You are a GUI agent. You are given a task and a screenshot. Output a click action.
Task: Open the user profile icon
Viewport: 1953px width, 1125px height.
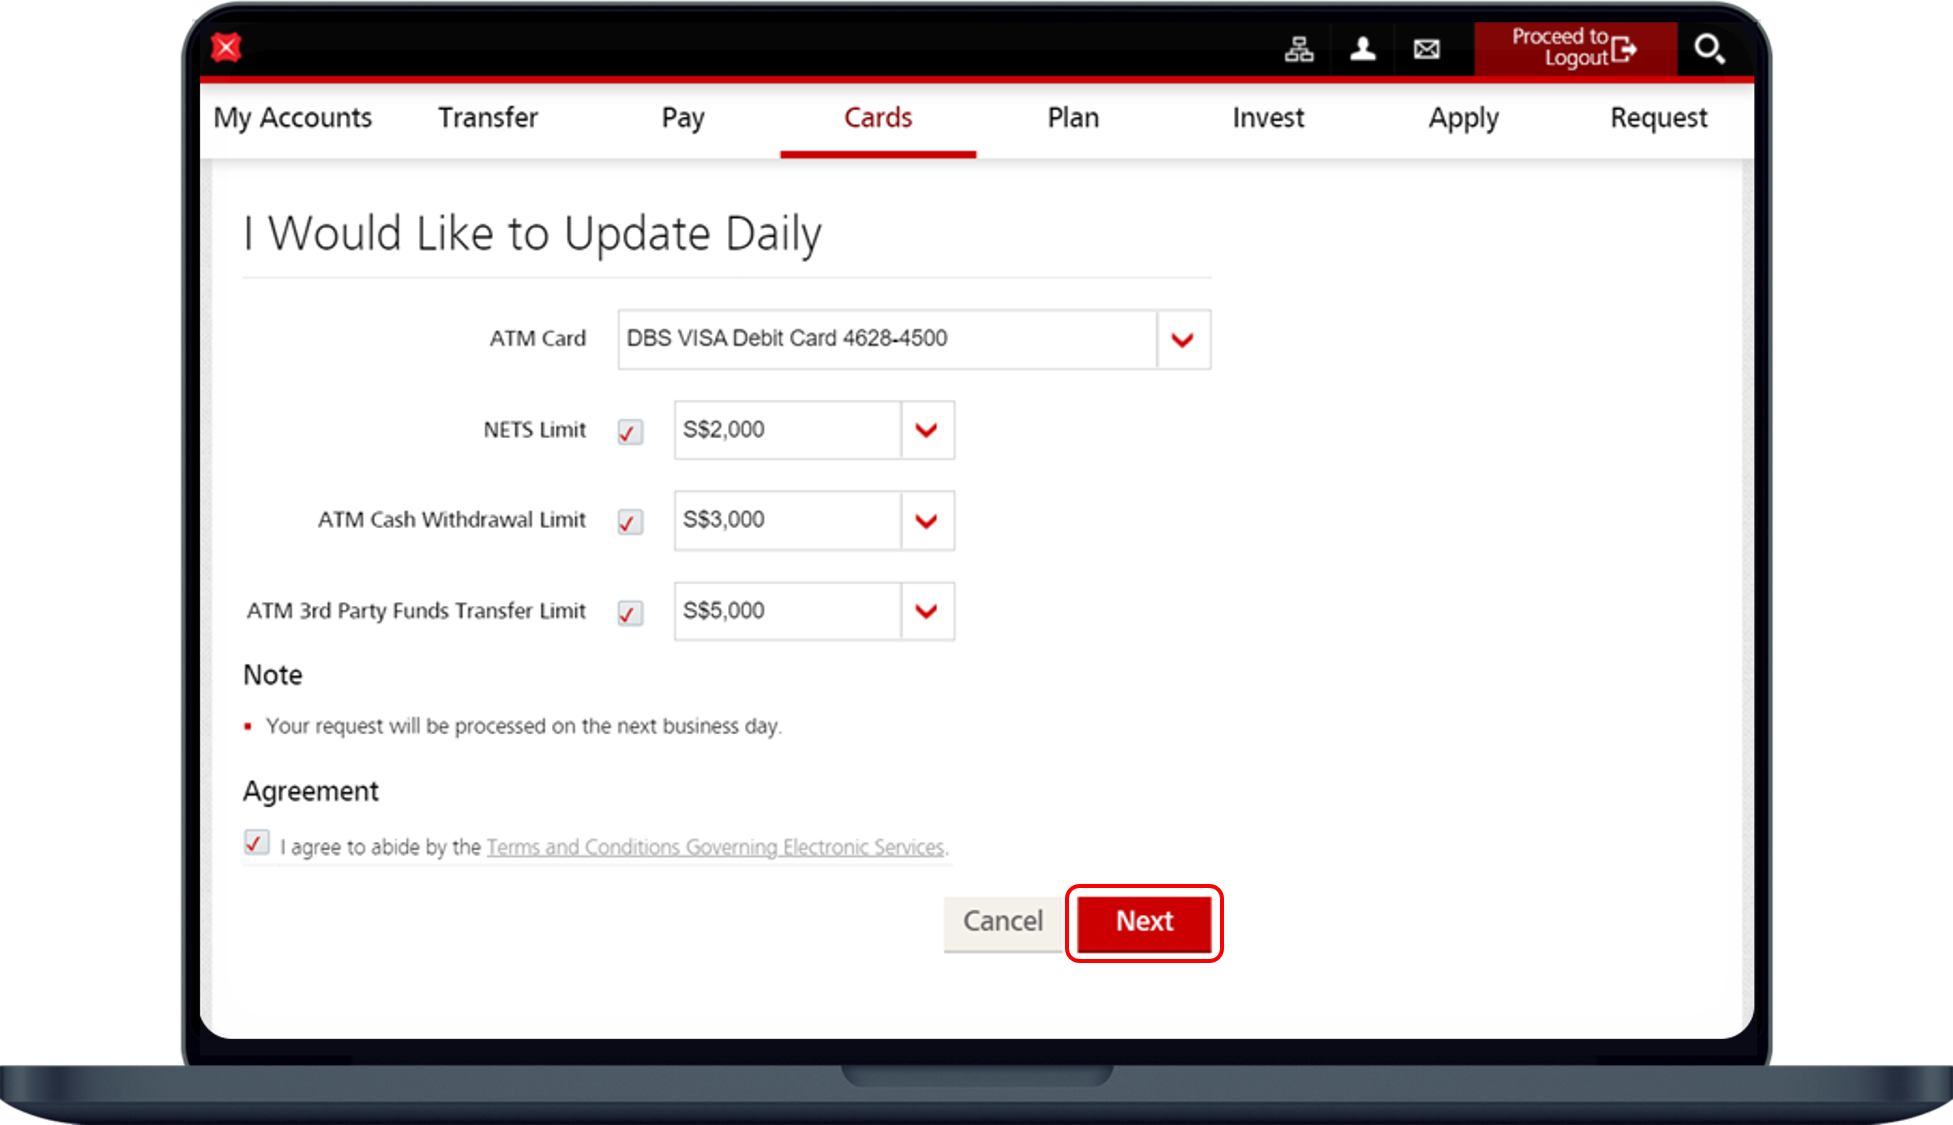tap(1362, 49)
